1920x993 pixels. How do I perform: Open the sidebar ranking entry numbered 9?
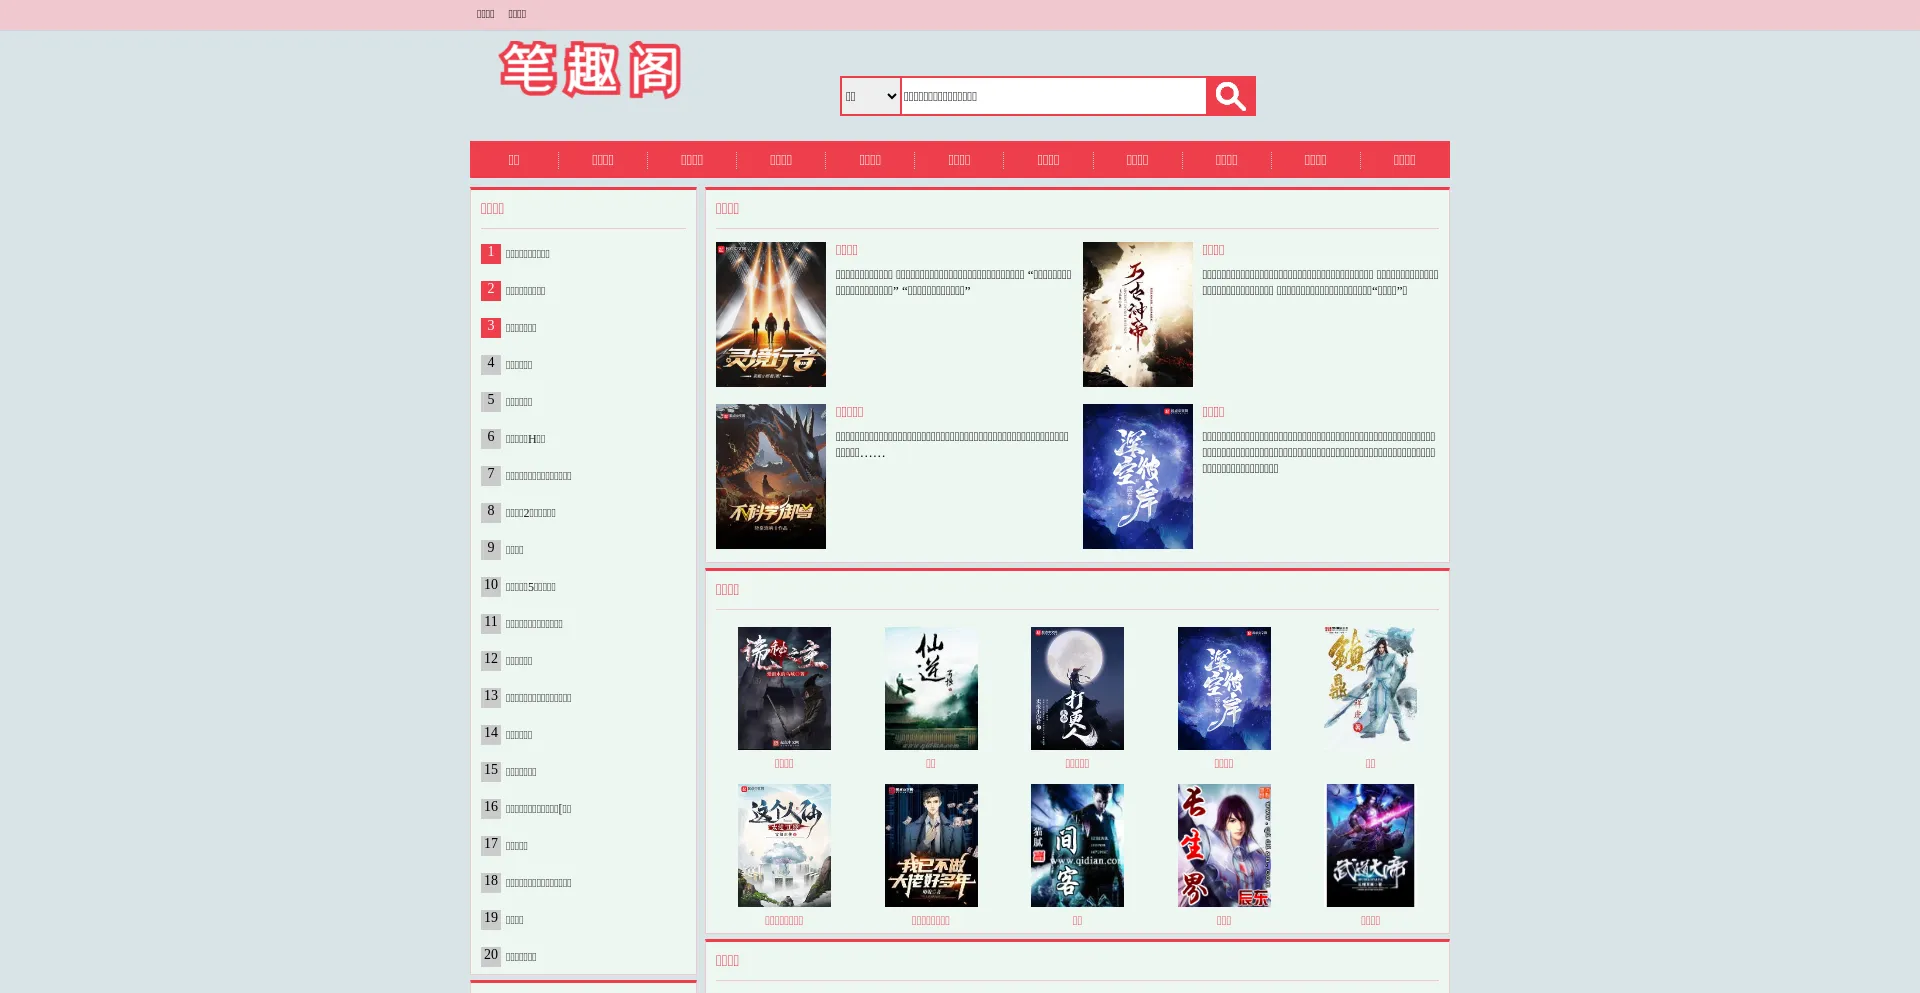point(515,550)
